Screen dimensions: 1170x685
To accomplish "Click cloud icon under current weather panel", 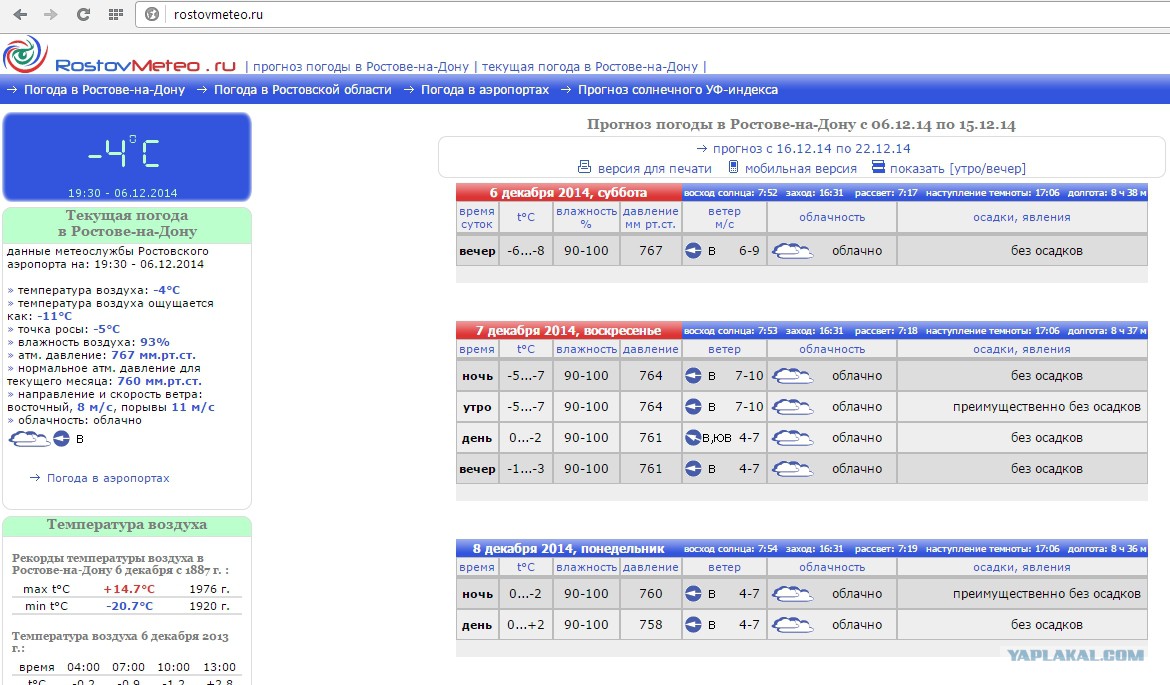I will click(x=28, y=439).
